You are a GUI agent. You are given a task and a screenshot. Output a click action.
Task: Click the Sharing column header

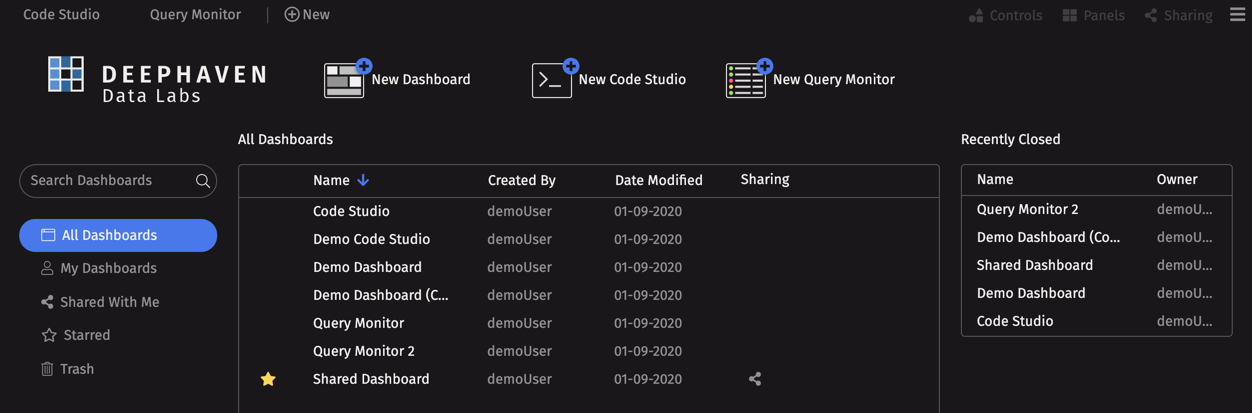click(765, 179)
